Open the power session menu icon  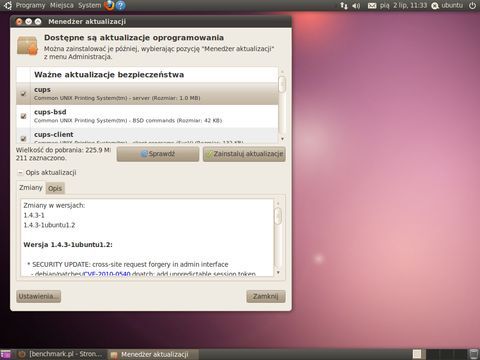pos(472,6)
